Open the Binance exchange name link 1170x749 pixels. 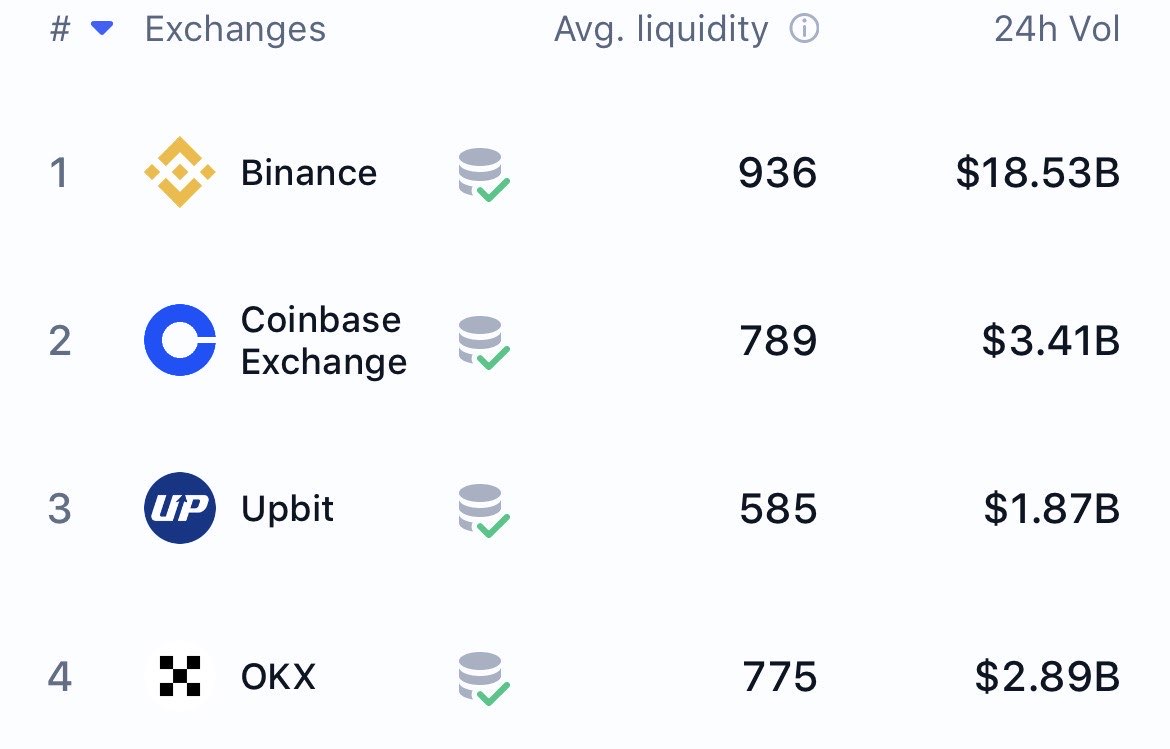(309, 172)
